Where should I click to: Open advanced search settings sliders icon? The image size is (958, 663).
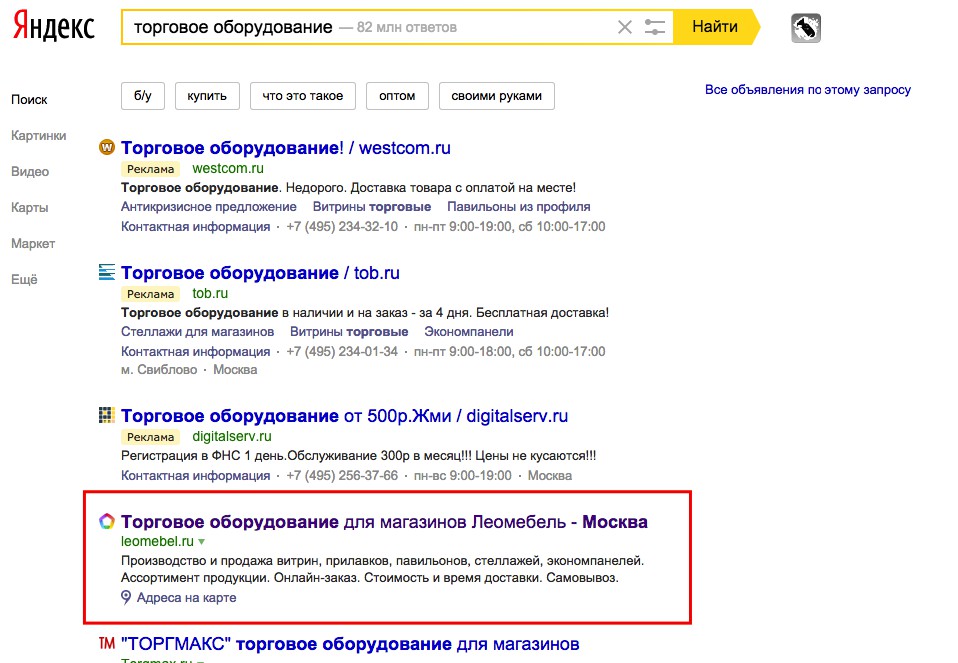point(654,27)
